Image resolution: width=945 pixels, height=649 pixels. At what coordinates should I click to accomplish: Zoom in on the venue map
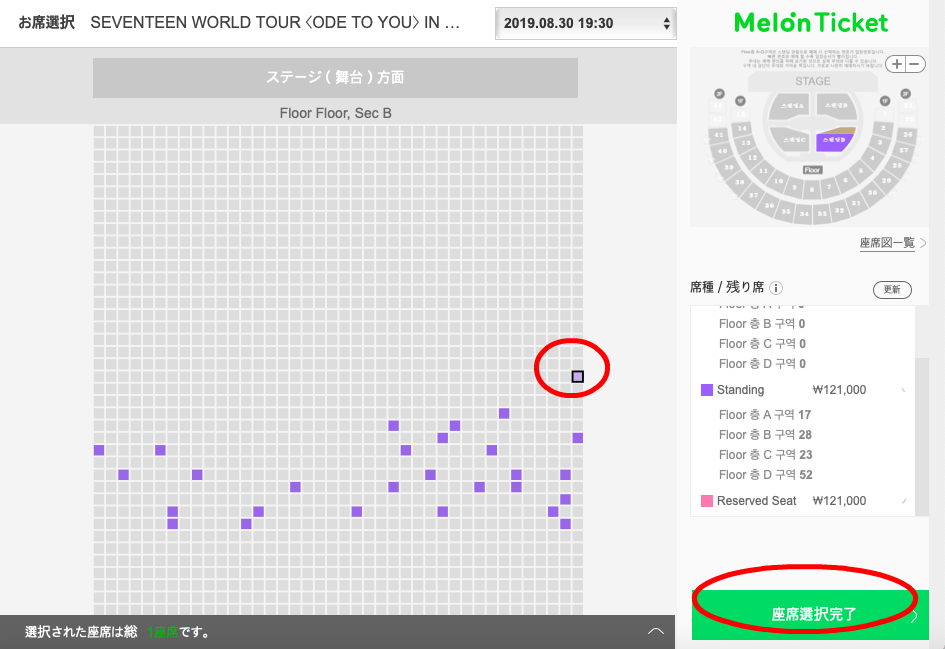(x=898, y=64)
